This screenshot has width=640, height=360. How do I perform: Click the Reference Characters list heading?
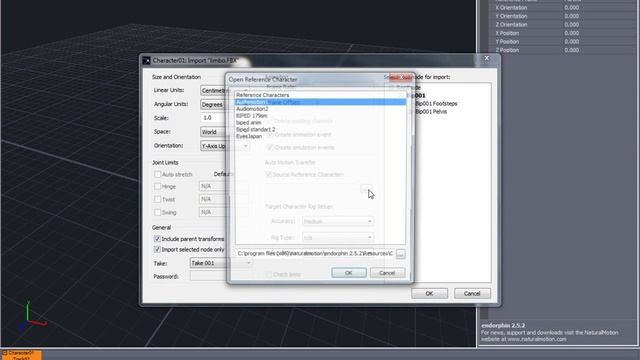(262, 95)
